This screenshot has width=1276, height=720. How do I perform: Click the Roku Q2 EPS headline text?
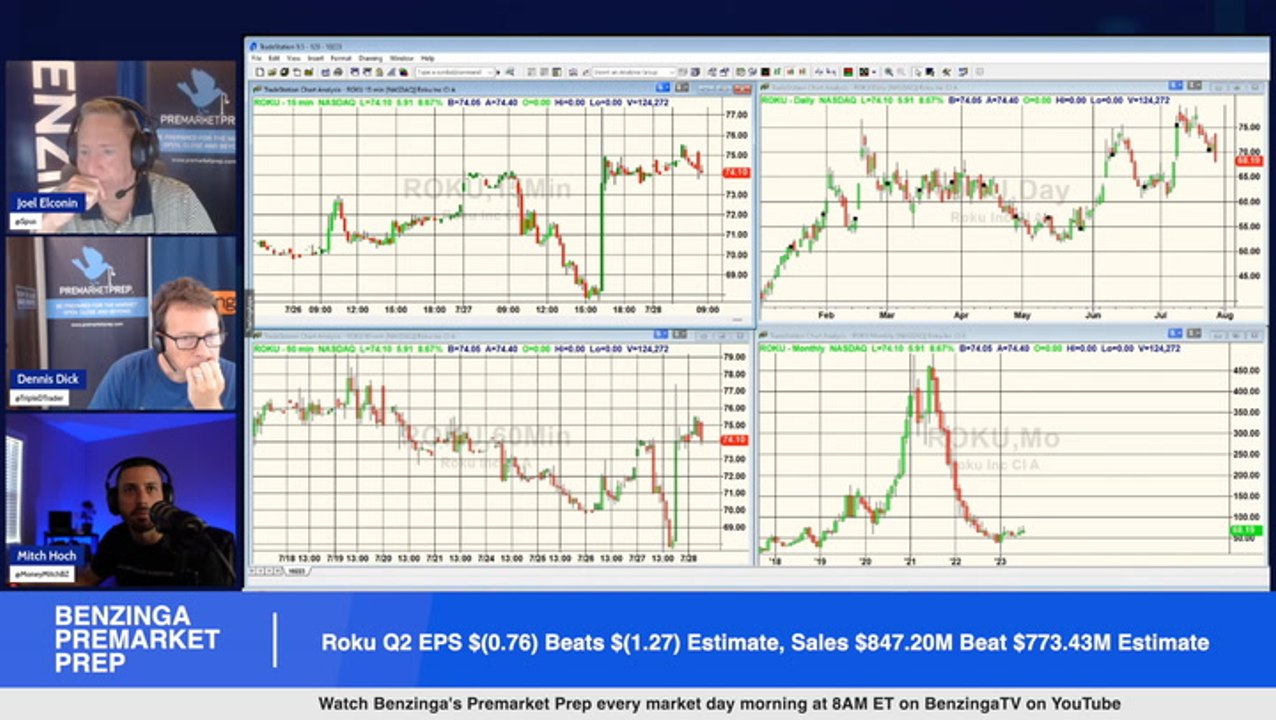[x=765, y=643]
